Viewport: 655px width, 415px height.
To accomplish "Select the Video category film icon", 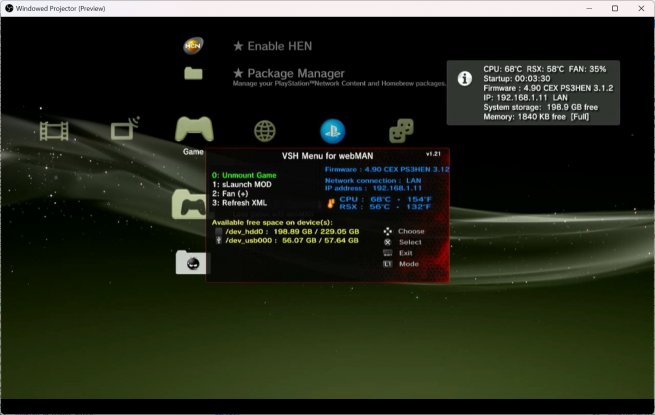I will pos(54,130).
